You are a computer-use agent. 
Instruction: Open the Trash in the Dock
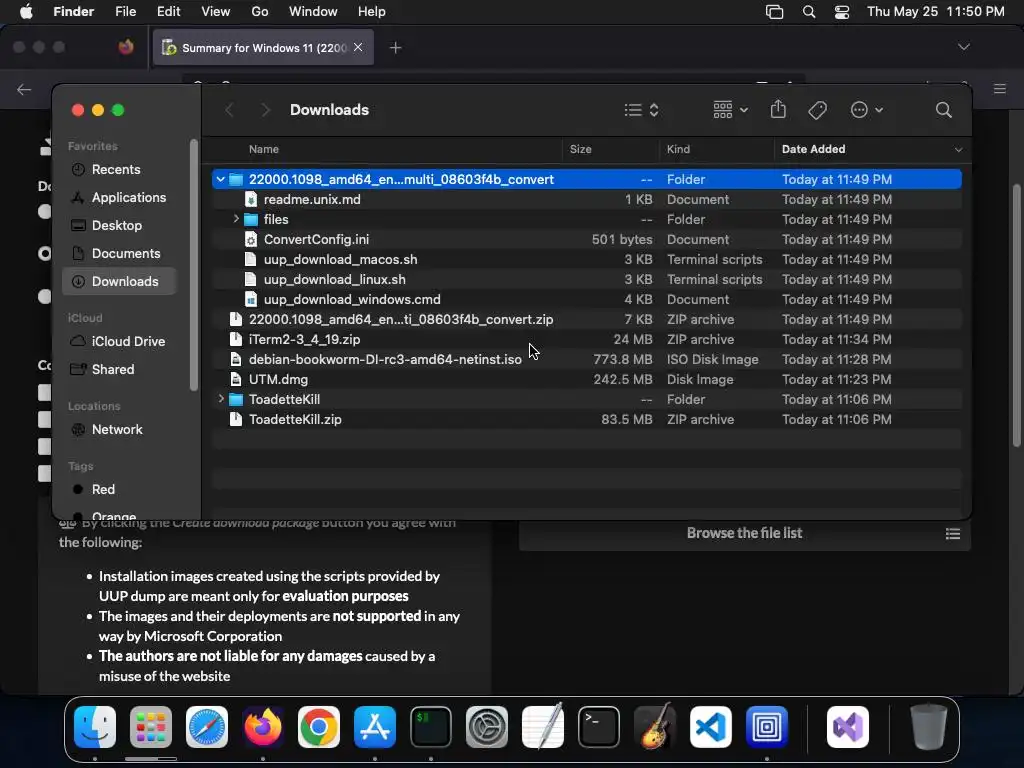[929, 727]
